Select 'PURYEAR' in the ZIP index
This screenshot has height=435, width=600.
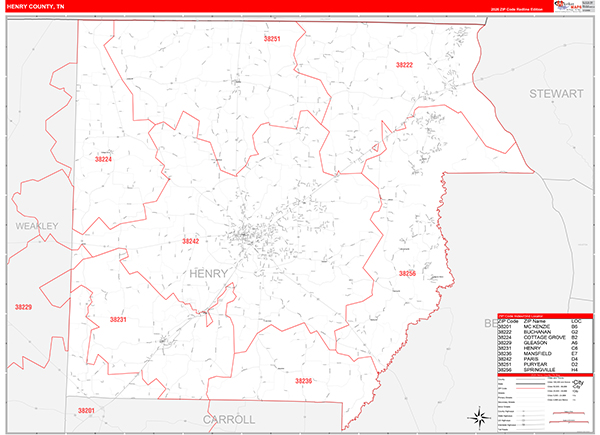[535, 364]
